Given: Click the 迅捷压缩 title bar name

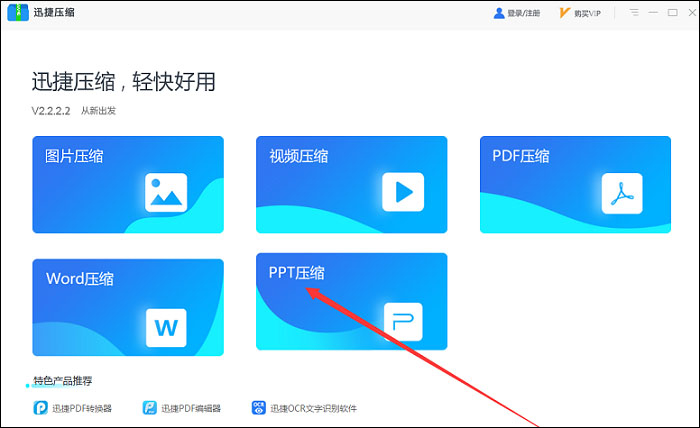Looking at the screenshot, I should click(54, 12).
